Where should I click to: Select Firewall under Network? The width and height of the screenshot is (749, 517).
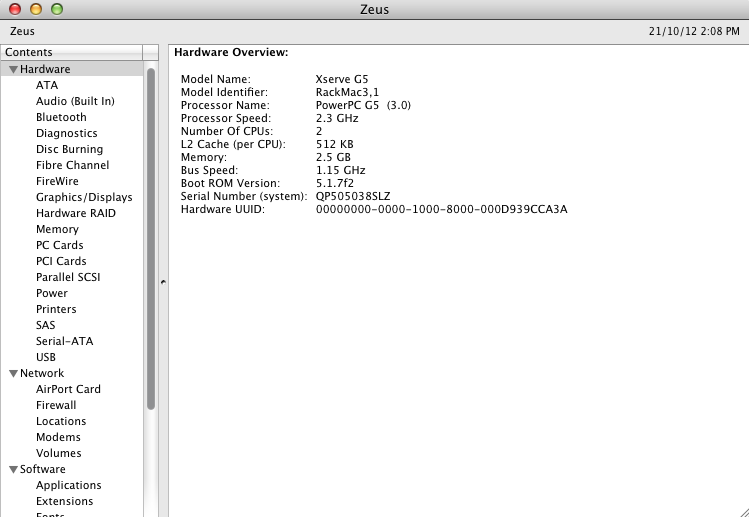pos(56,405)
